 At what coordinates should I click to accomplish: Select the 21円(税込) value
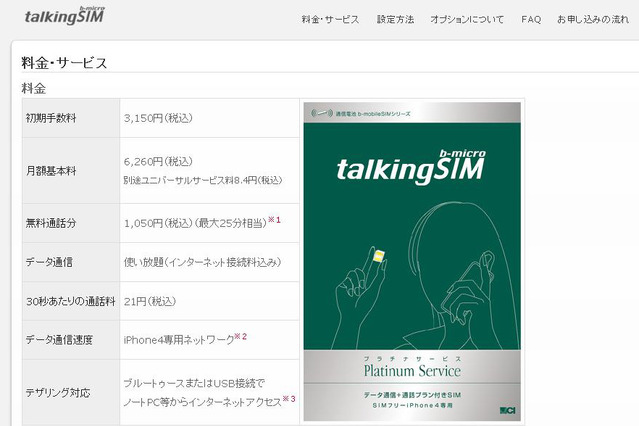150,301
